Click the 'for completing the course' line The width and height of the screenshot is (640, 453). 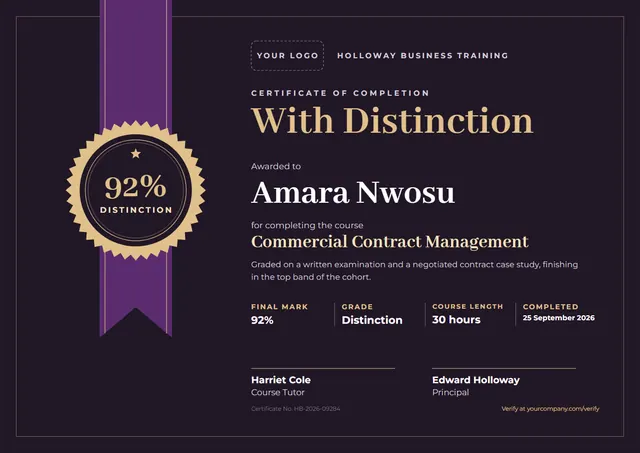pyautogui.click(x=307, y=225)
